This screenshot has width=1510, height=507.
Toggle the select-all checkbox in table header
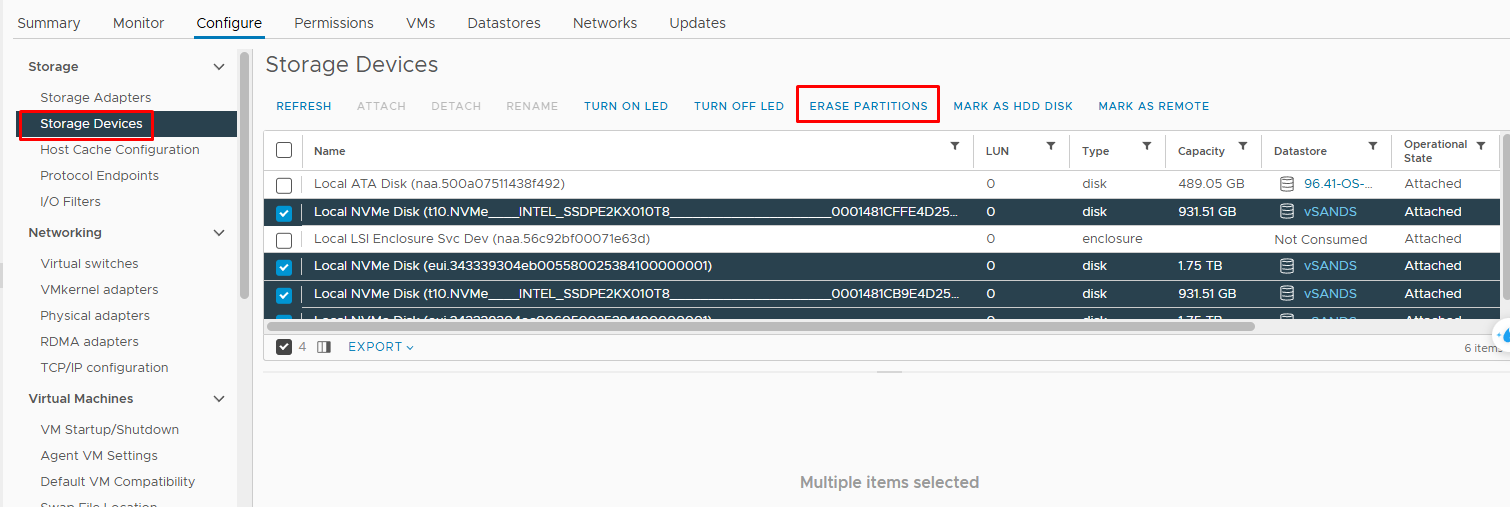[284, 150]
